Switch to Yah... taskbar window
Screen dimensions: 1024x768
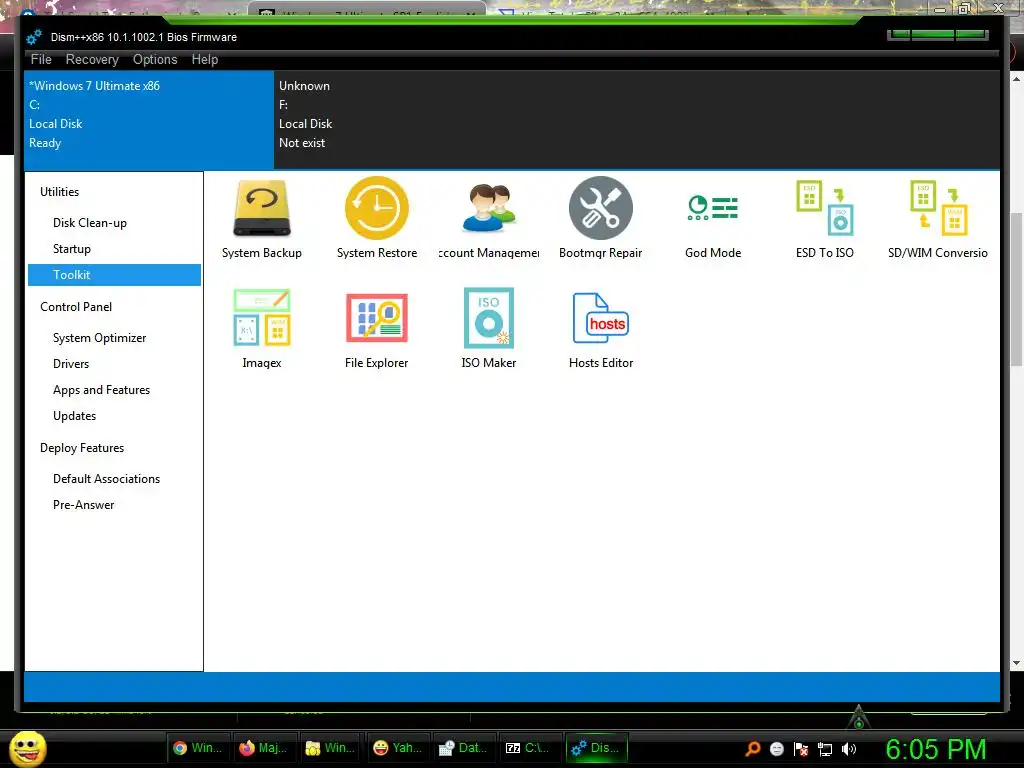398,748
